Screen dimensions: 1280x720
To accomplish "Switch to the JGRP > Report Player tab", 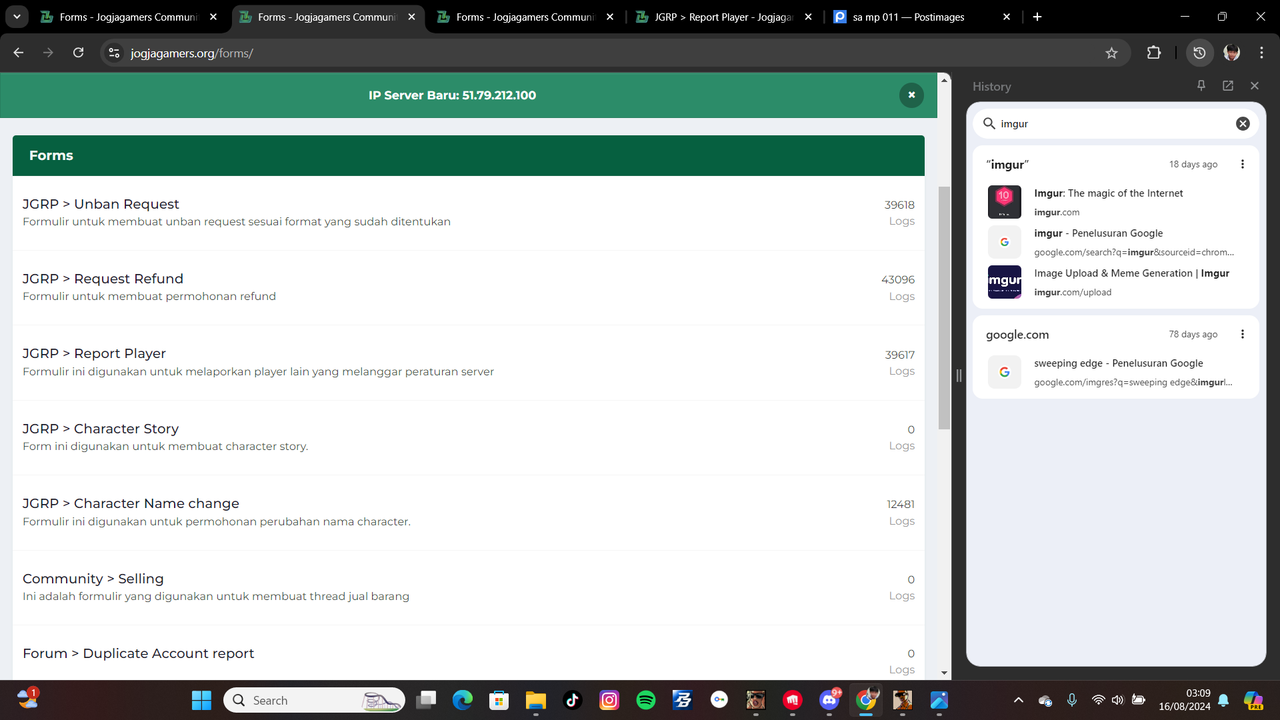I will click(x=722, y=17).
